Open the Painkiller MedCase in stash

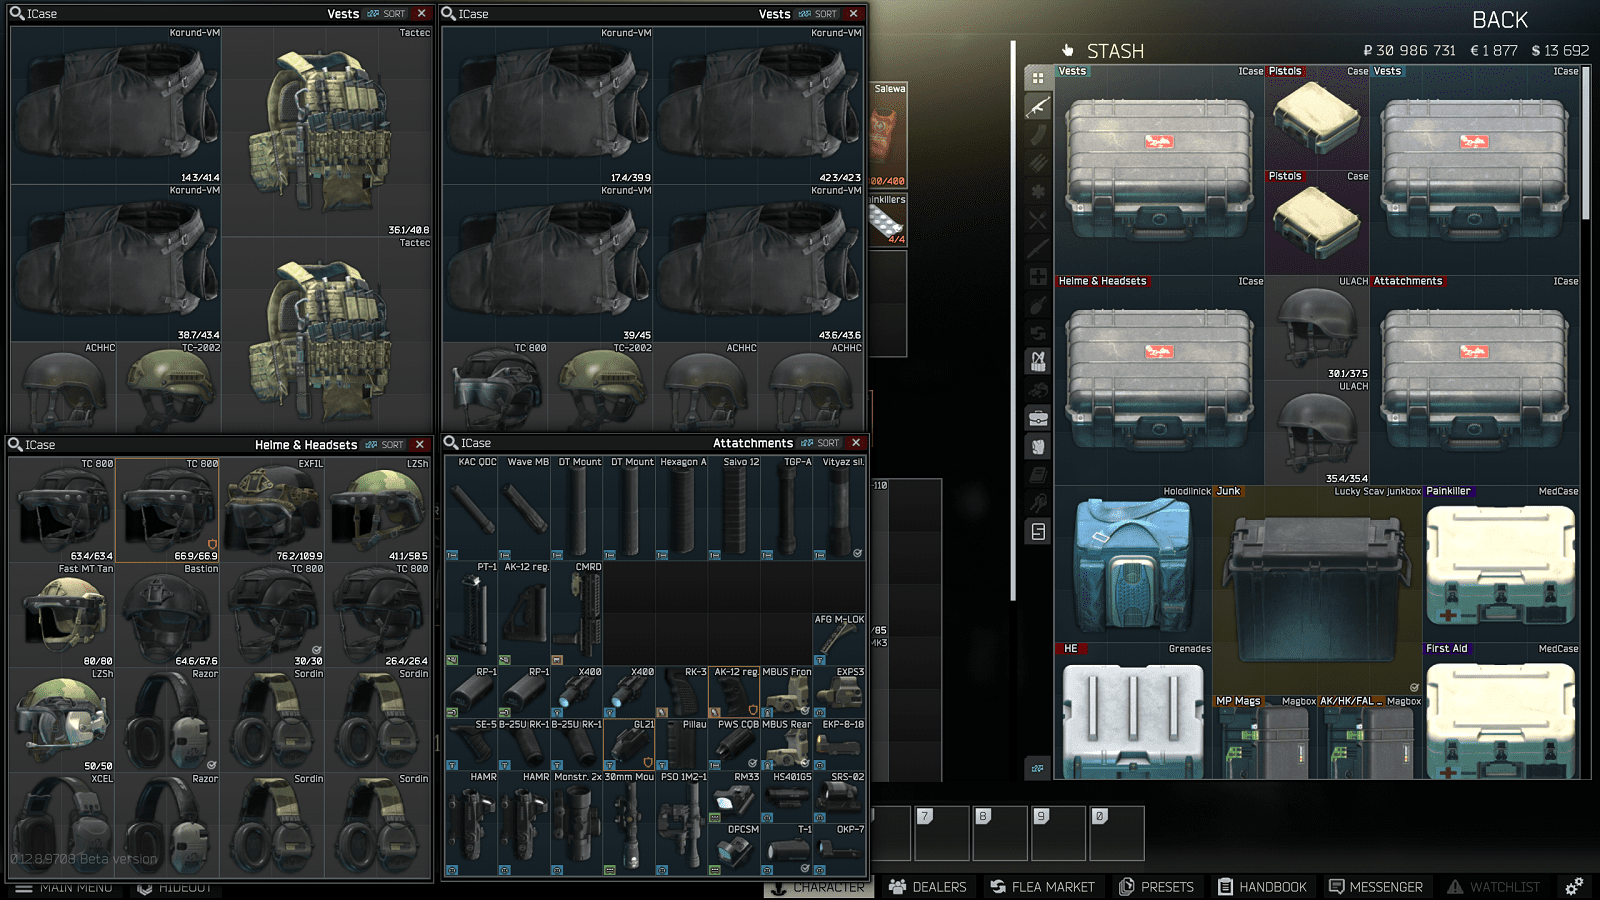click(x=1502, y=563)
